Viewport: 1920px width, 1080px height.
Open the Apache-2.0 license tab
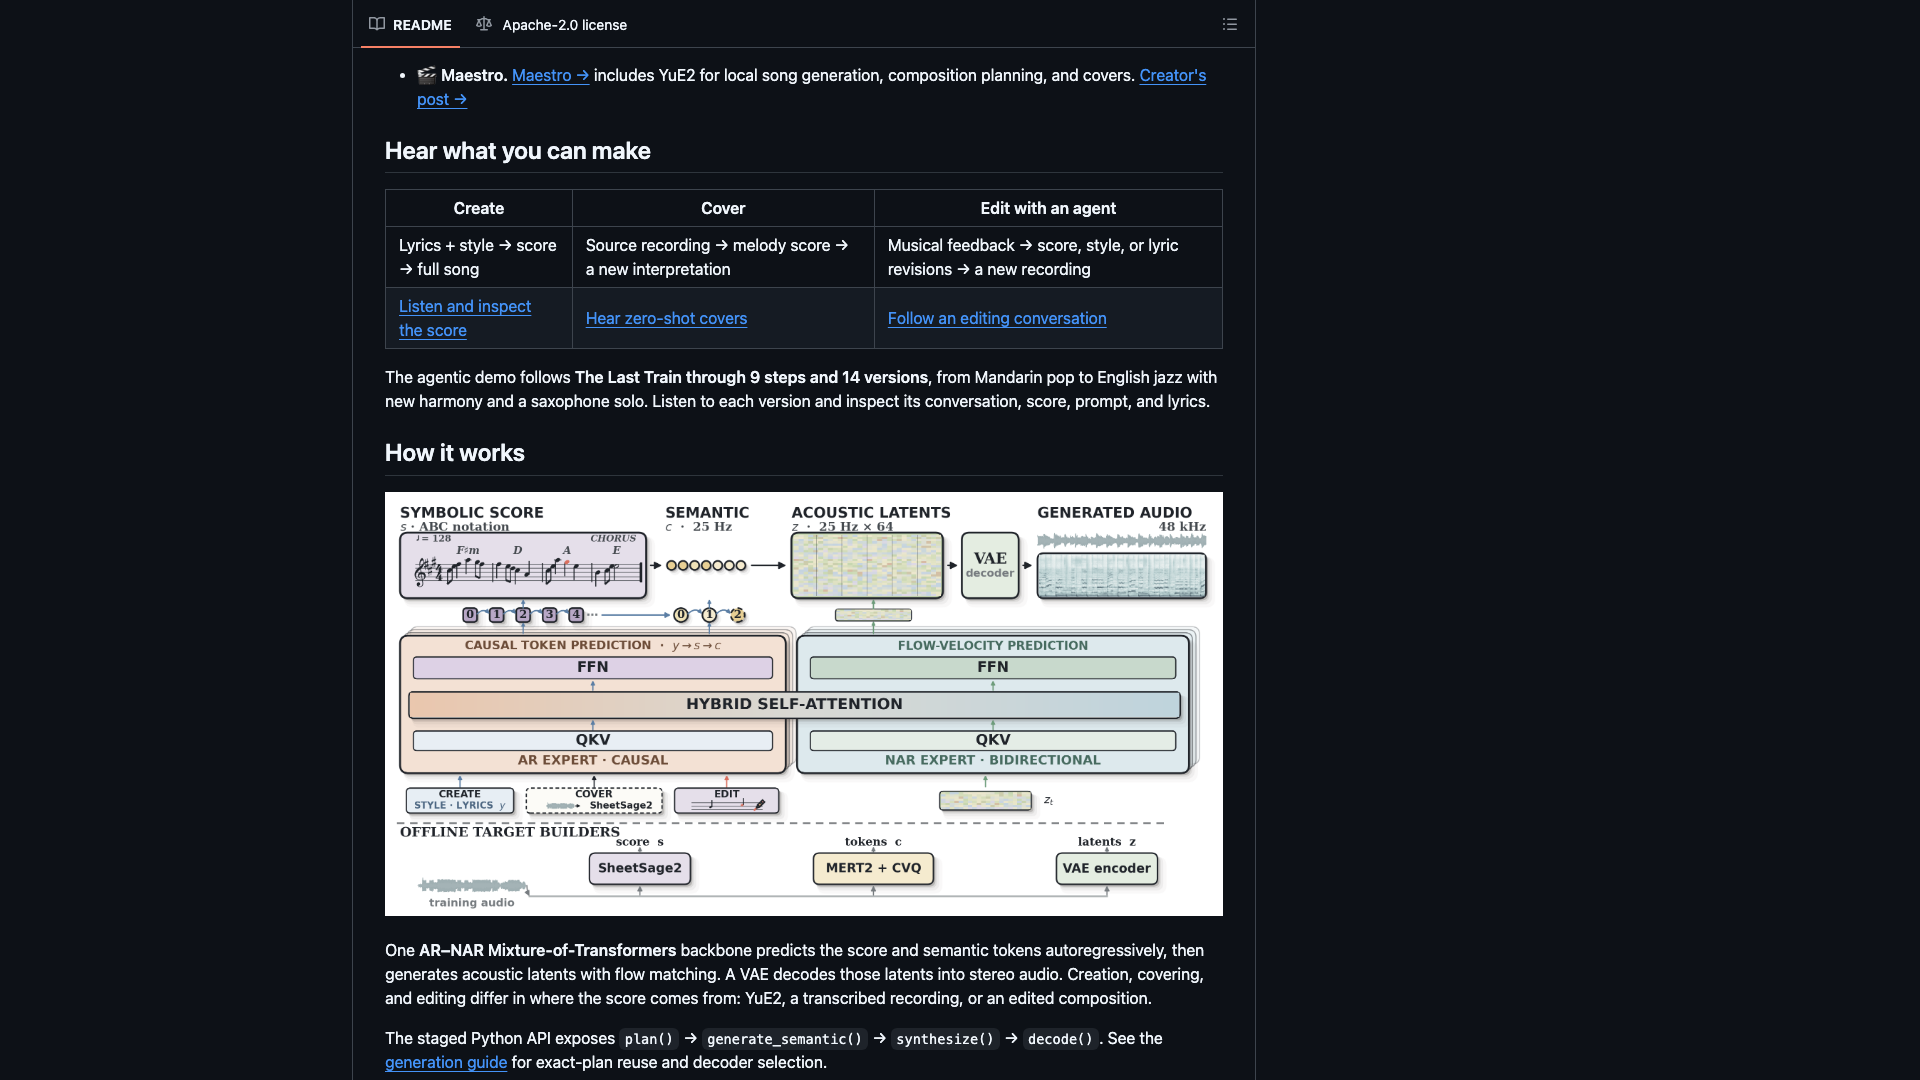(552, 24)
